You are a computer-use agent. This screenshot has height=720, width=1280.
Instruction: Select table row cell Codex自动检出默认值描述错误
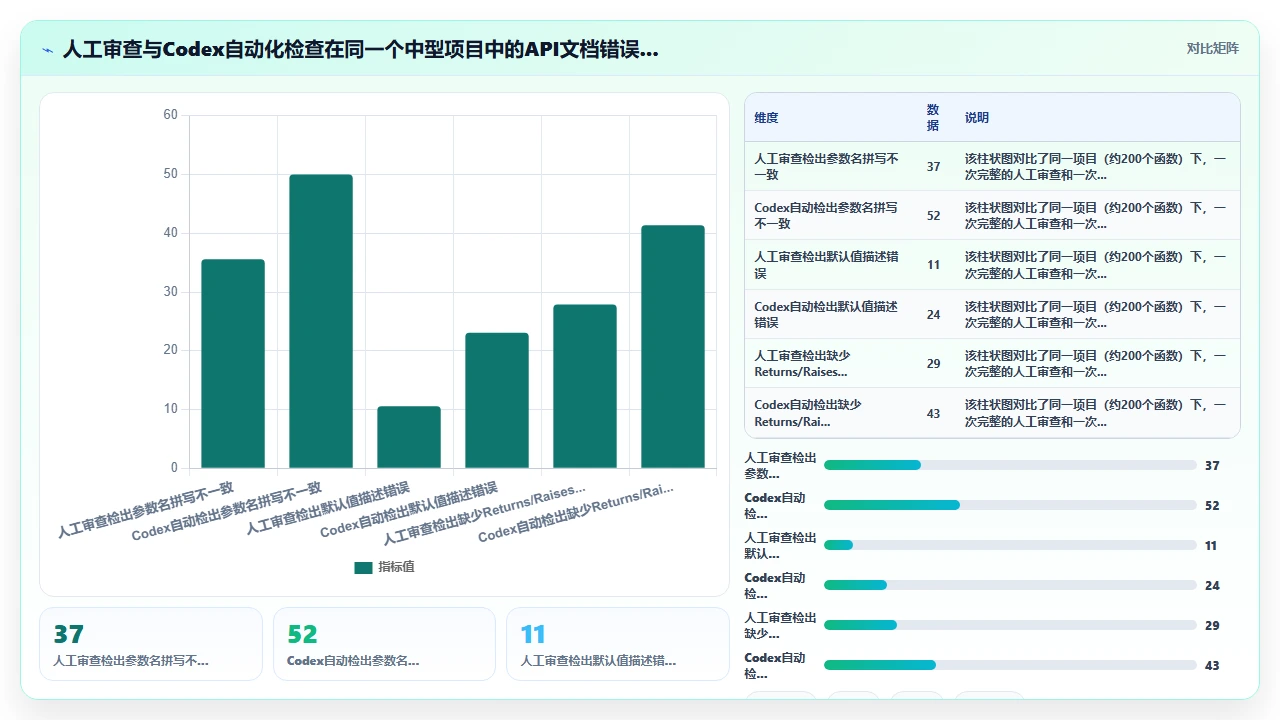click(x=829, y=314)
